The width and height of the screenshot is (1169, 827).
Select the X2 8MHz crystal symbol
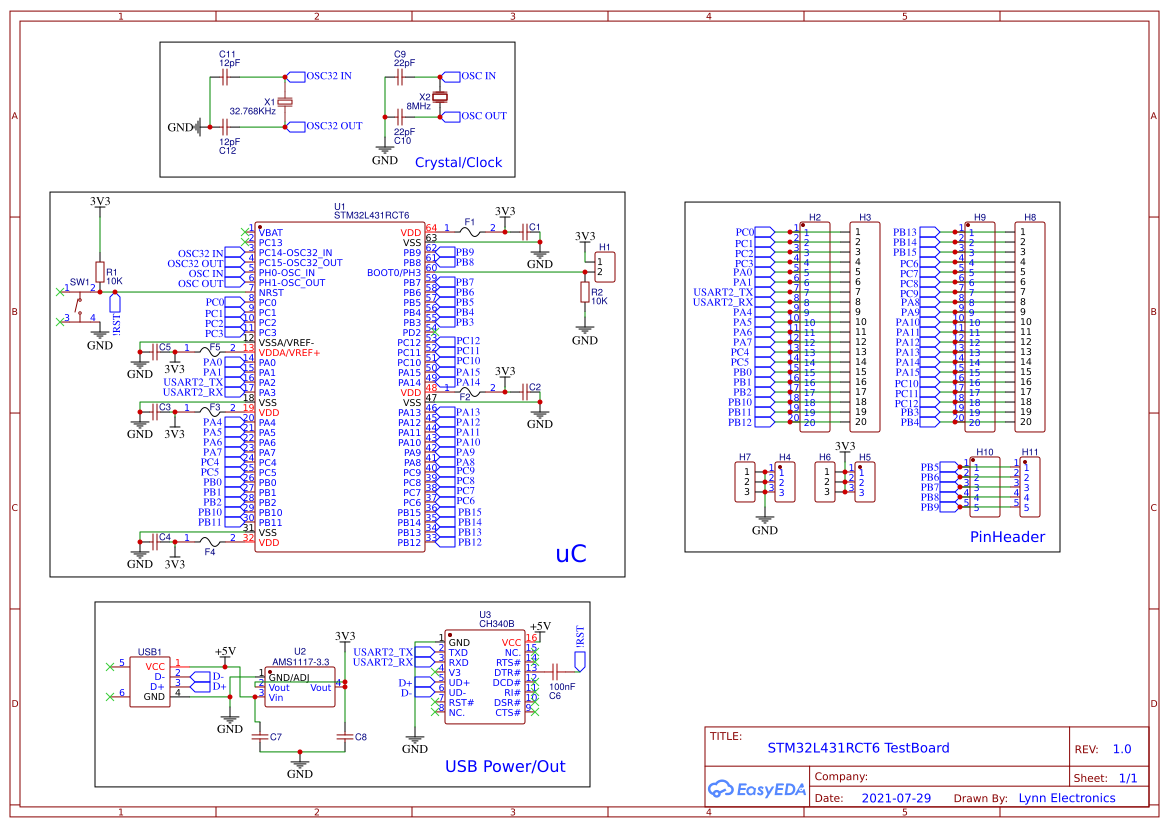click(440, 97)
